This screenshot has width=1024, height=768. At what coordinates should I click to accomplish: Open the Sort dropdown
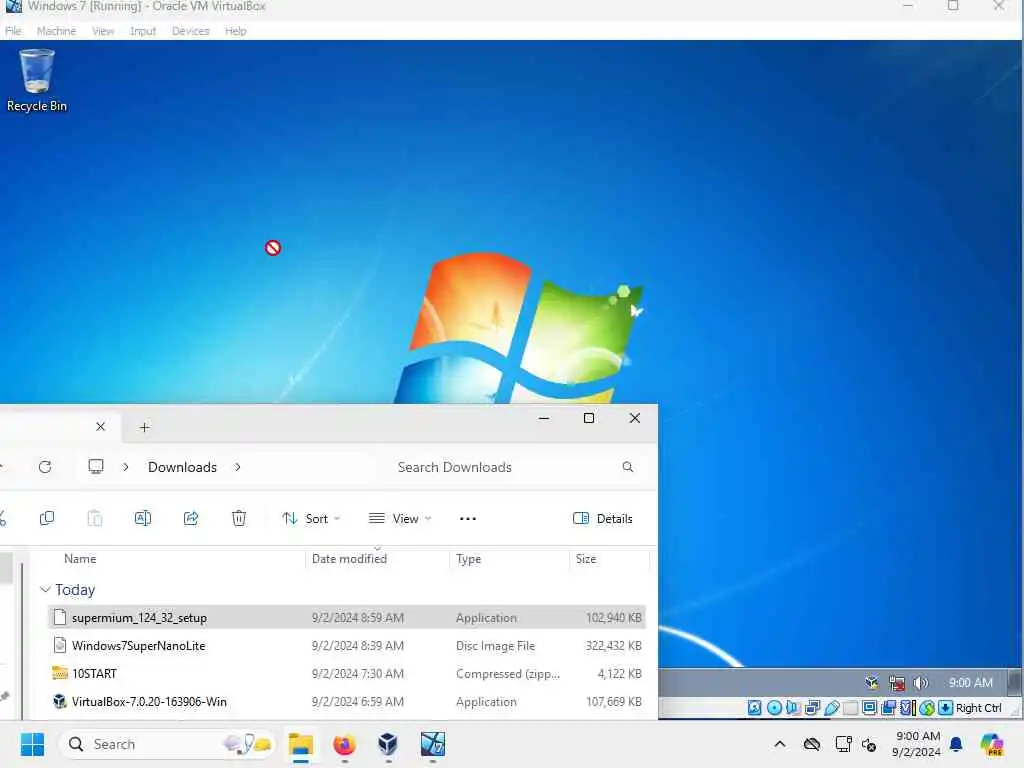click(311, 519)
